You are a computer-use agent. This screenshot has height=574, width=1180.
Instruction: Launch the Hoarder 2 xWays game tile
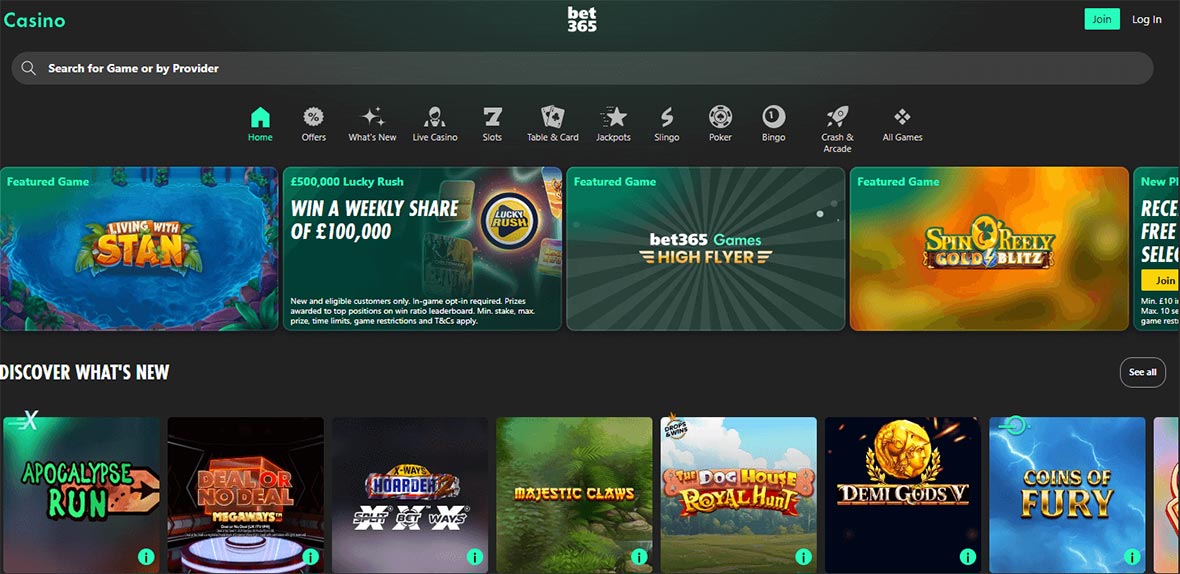(410, 495)
